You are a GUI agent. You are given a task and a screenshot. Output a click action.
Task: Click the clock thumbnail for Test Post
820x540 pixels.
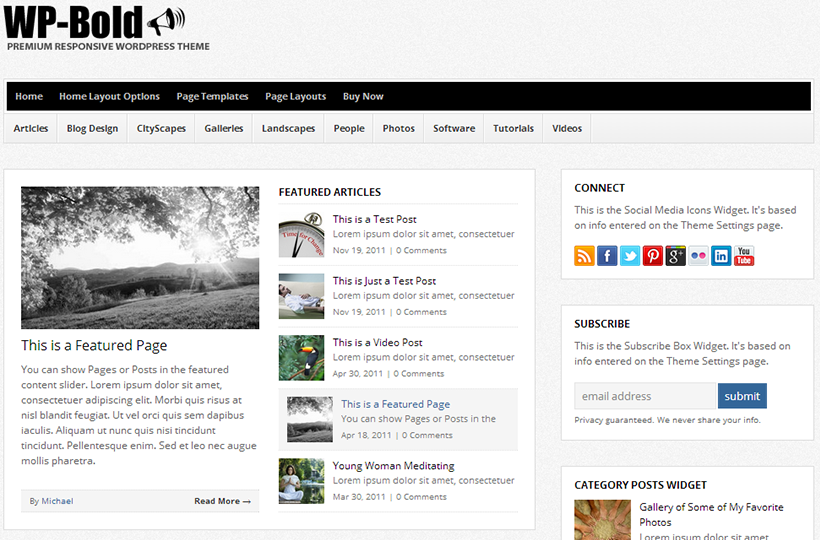[301, 235]
